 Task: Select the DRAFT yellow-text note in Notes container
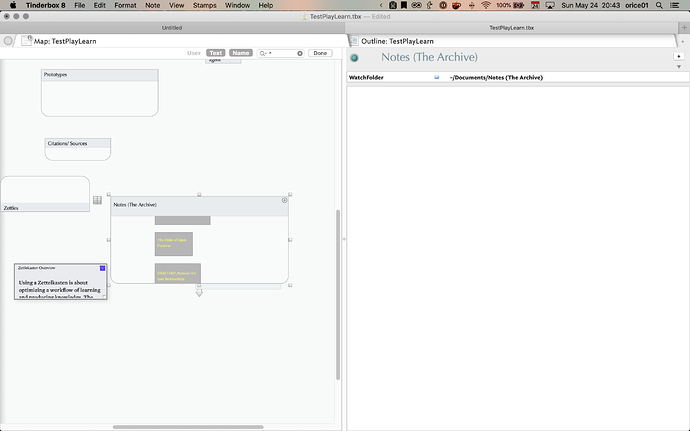click(x=177, y=273)
